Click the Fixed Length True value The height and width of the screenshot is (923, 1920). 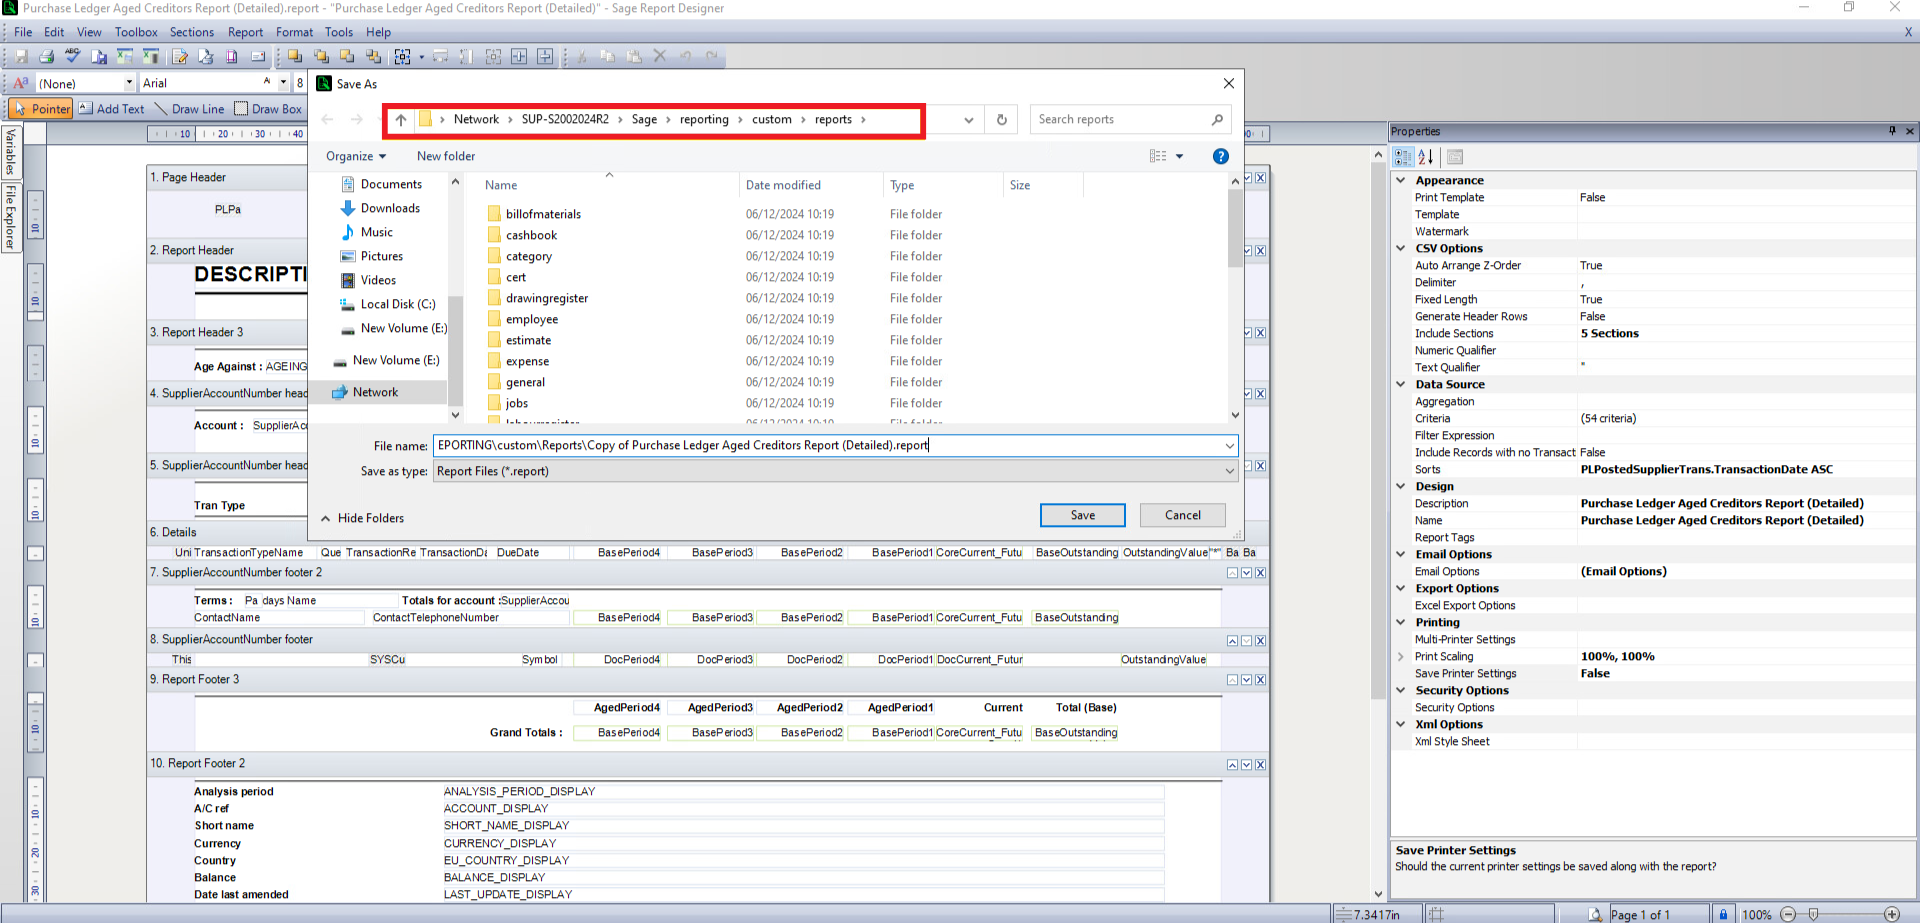pos(1591,300)
